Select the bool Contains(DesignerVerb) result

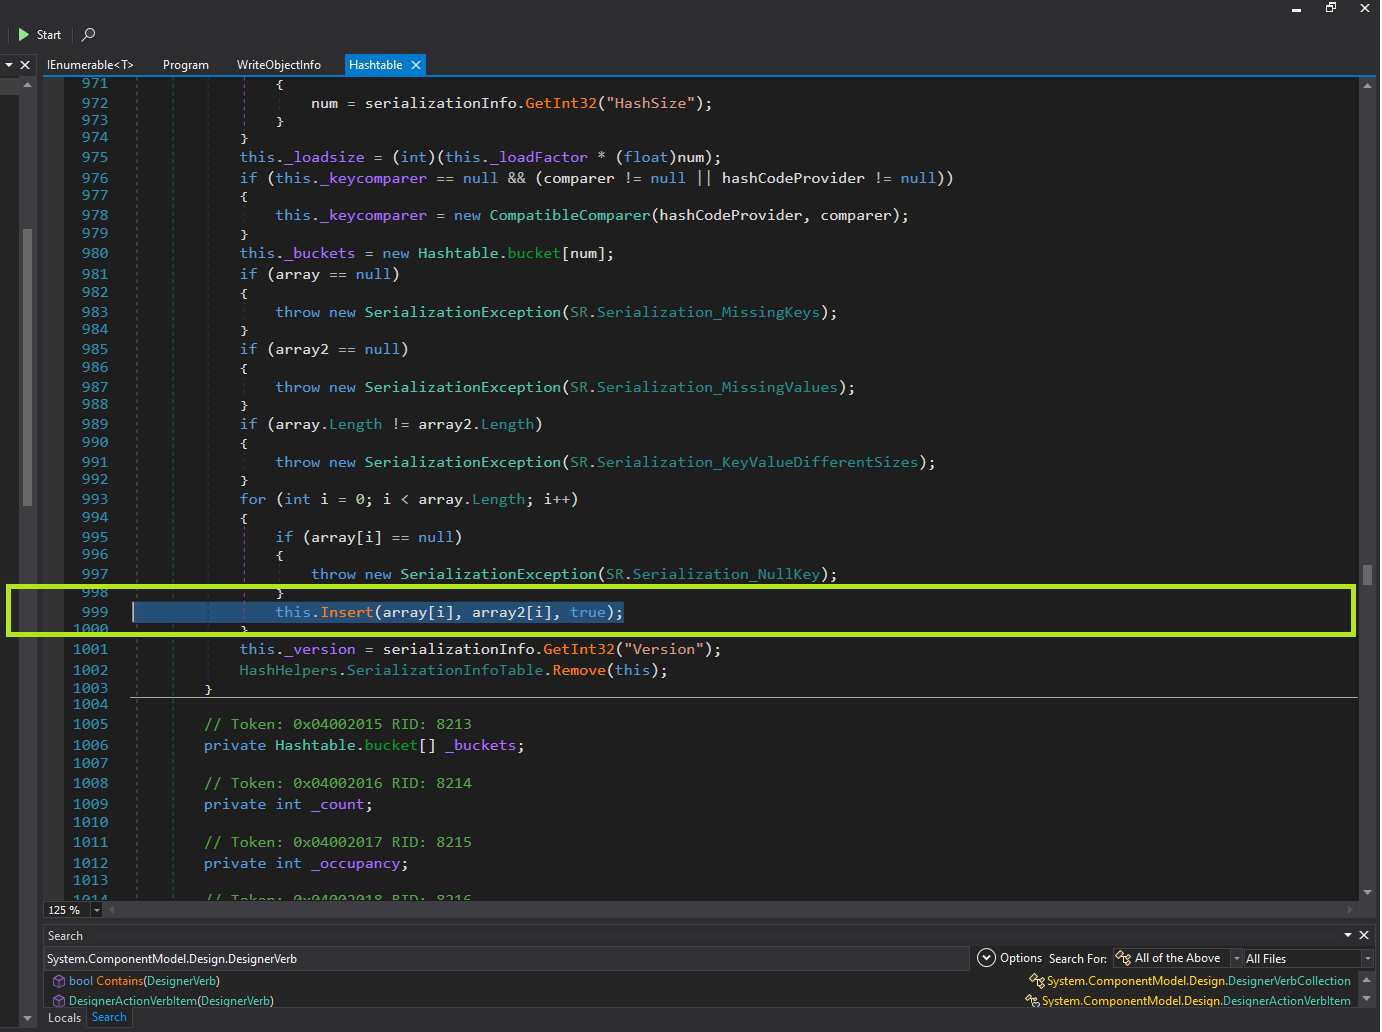click(144, 981)
